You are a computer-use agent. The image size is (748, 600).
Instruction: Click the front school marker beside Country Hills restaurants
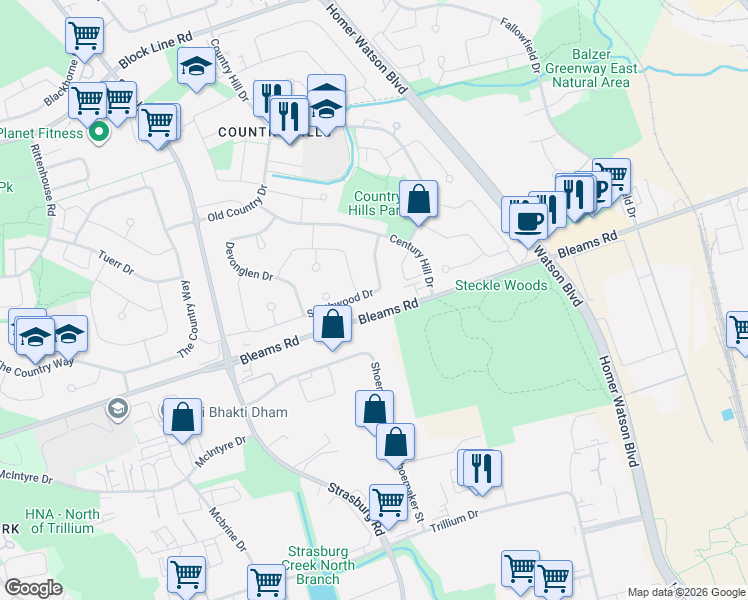tap(326, 112)
